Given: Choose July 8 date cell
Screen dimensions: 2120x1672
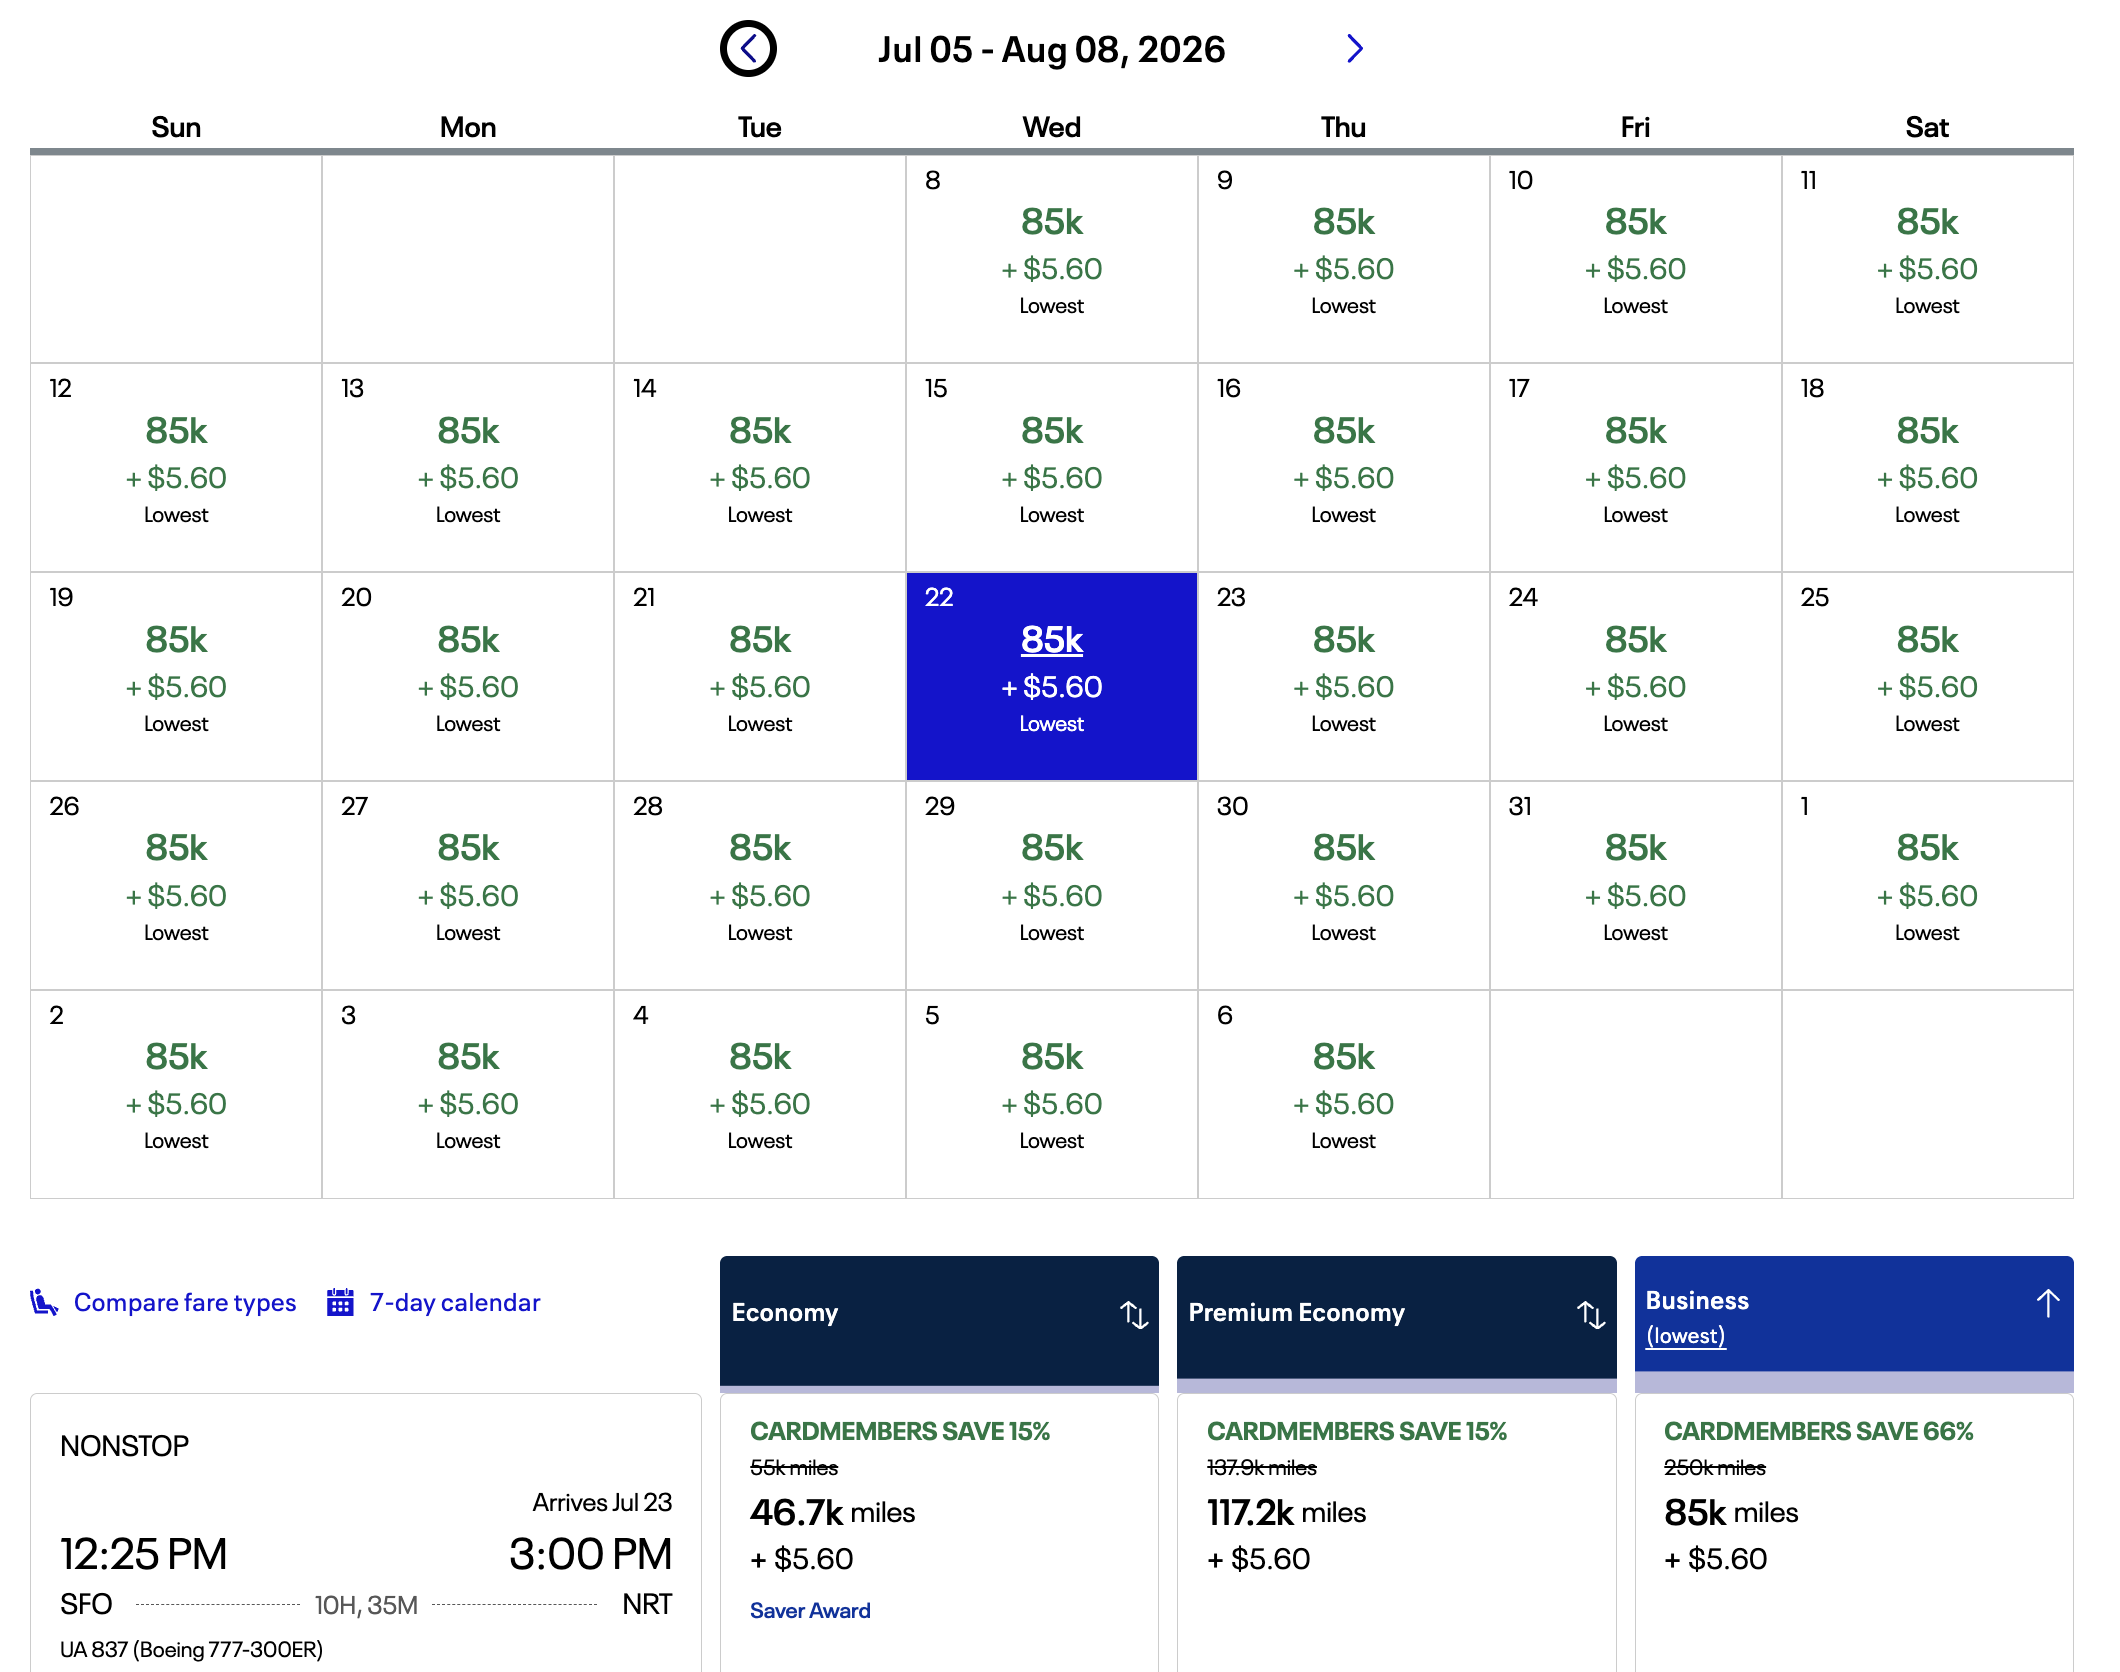Looking at the screenshot, I should [1051, 259].
